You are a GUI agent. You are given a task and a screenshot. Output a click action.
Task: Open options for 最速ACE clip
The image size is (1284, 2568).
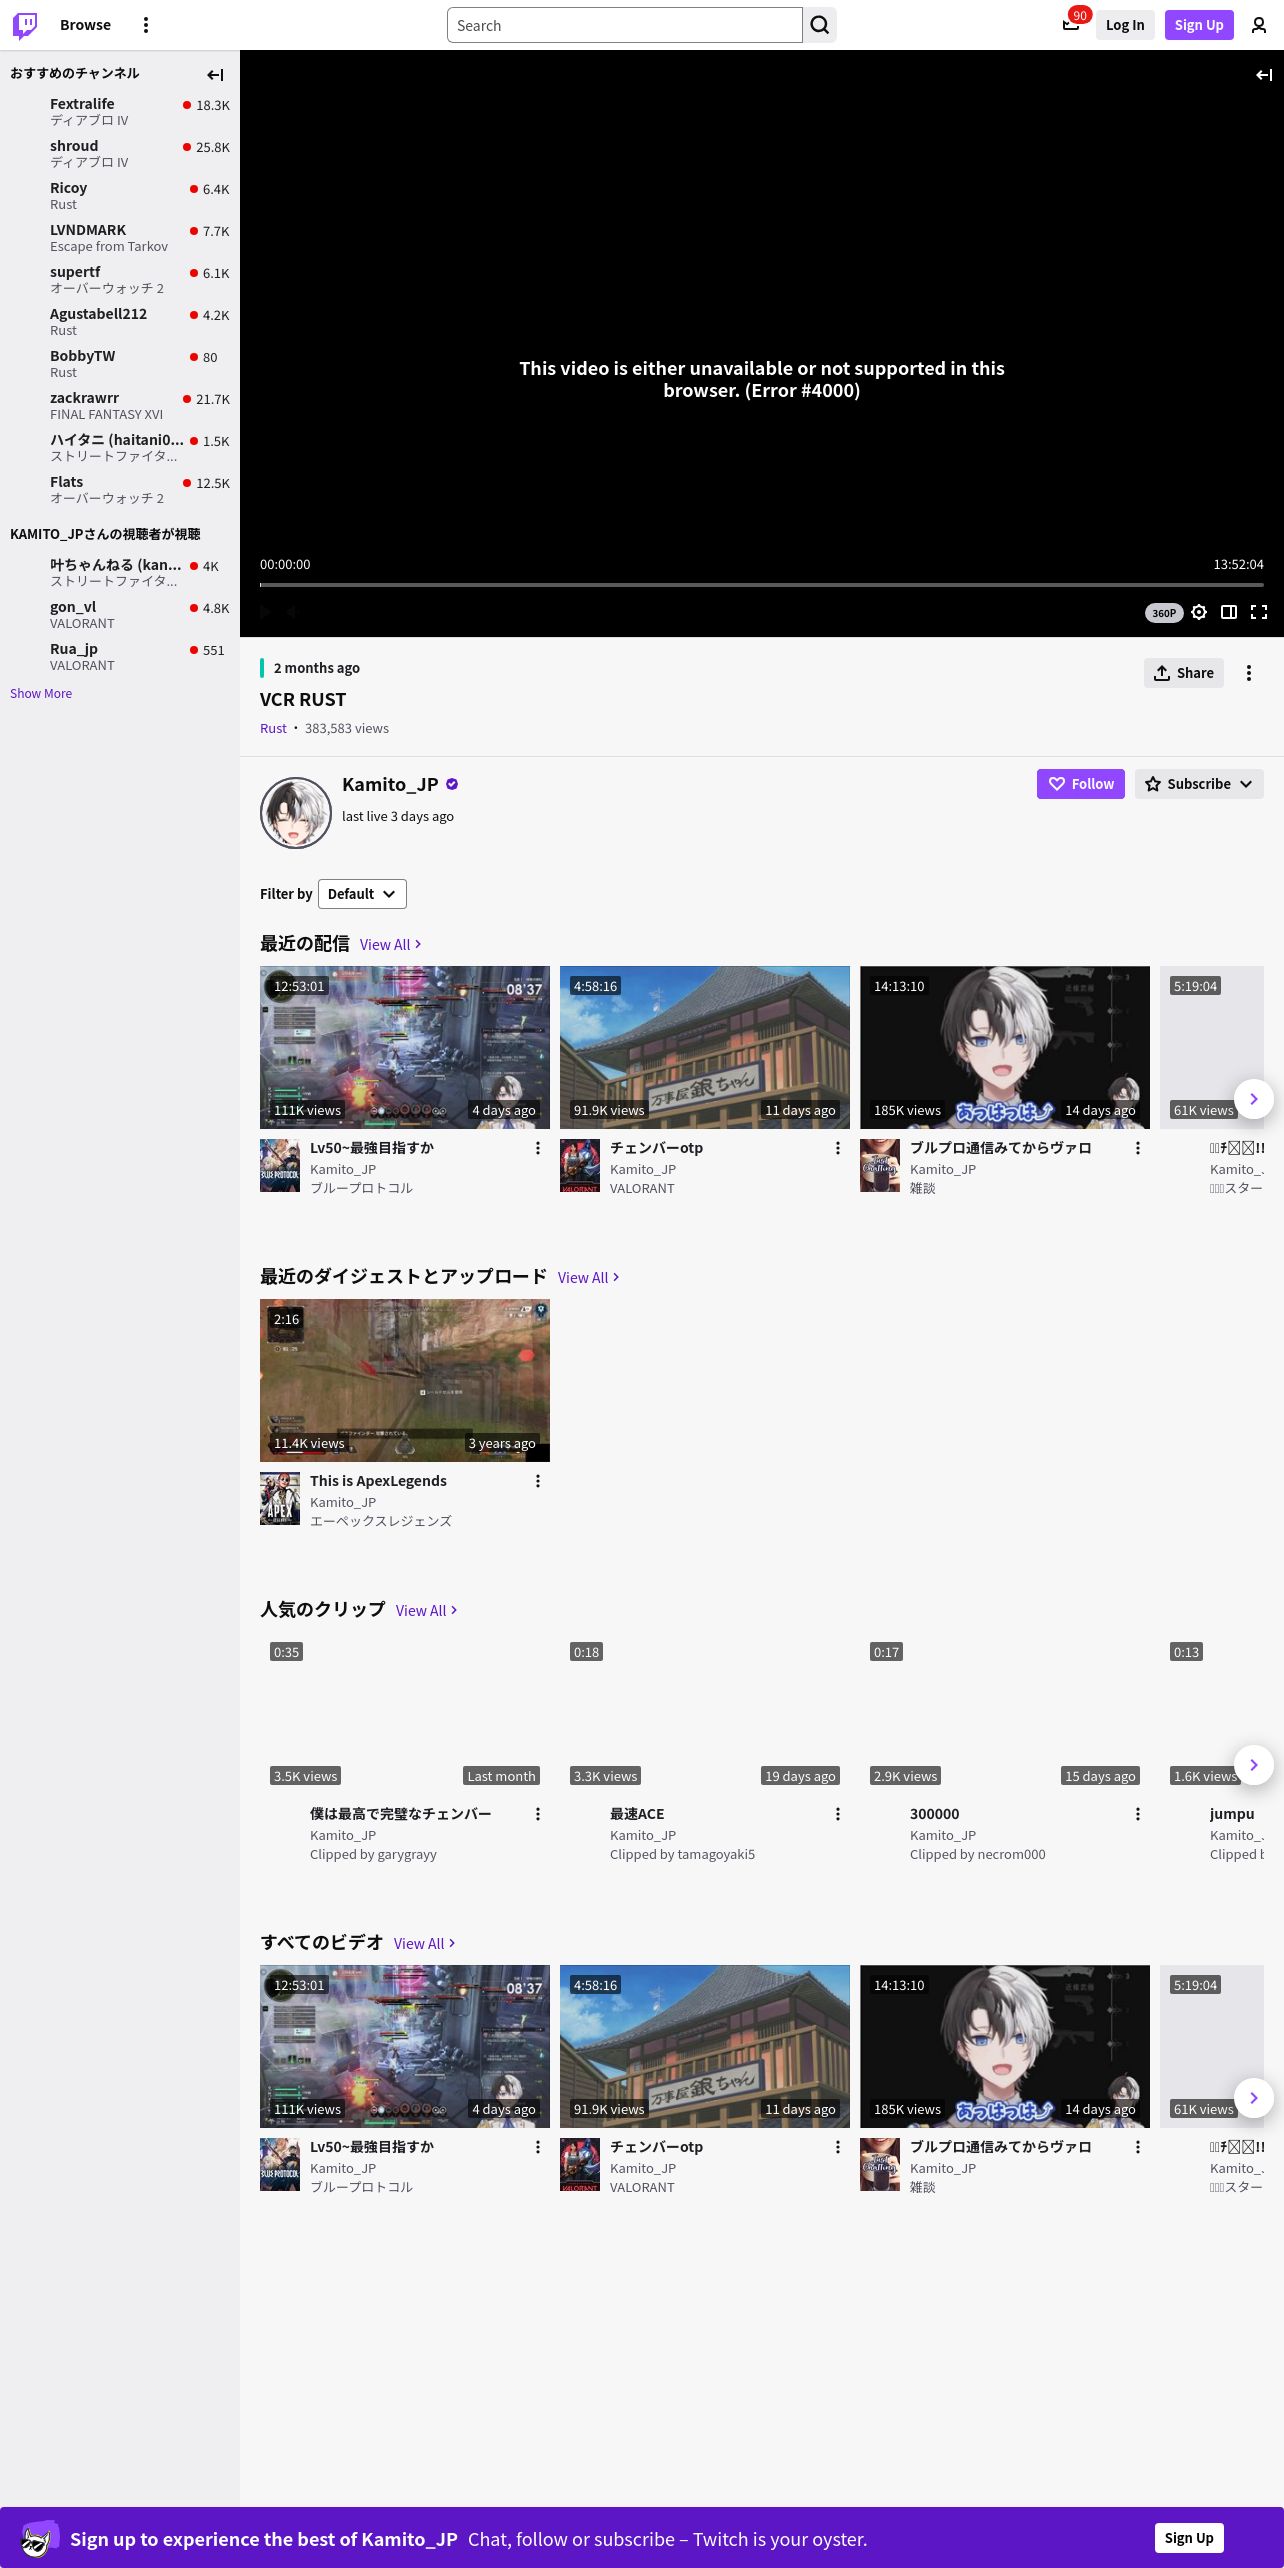pos(838,1814)
